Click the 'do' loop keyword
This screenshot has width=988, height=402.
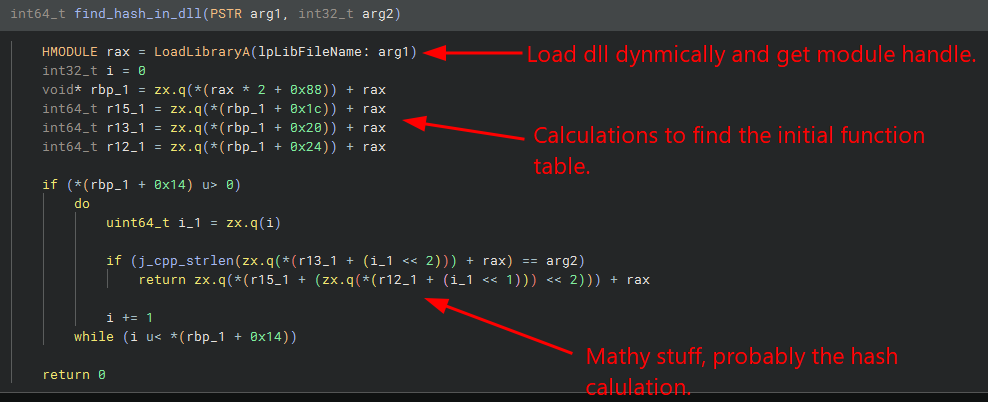coord(82,204)
